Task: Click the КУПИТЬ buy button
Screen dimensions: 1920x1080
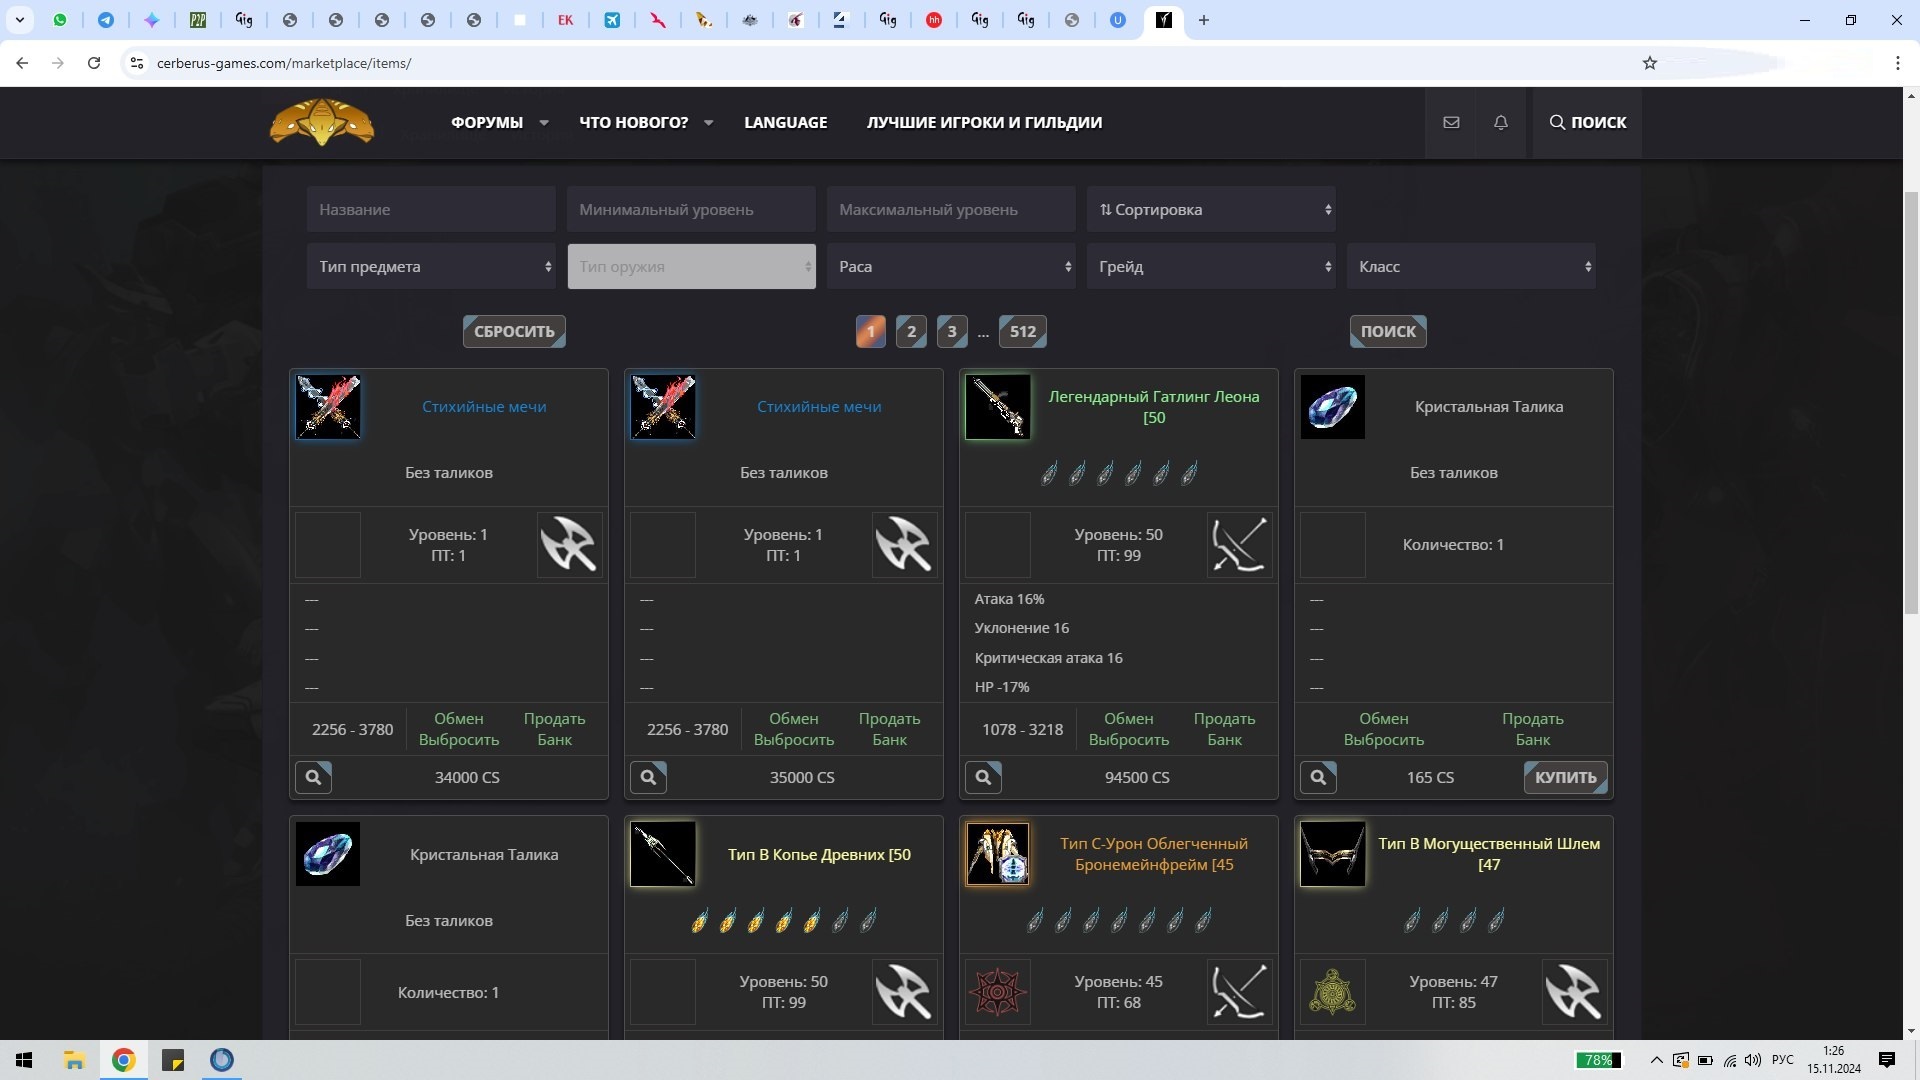Action: pos(1565,777)
